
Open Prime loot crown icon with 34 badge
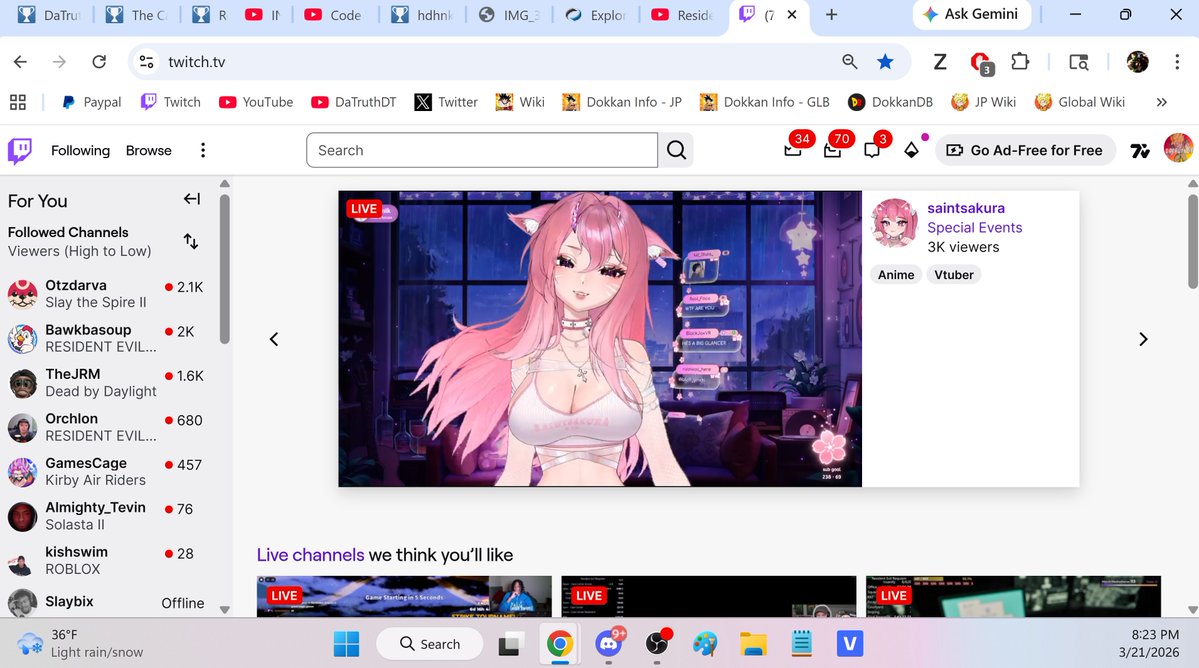pyautogui.click(x=793, y=150)
